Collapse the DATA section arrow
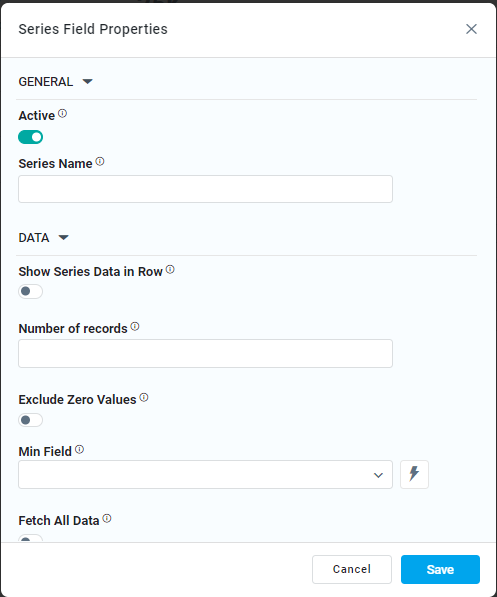 point(64,238)
